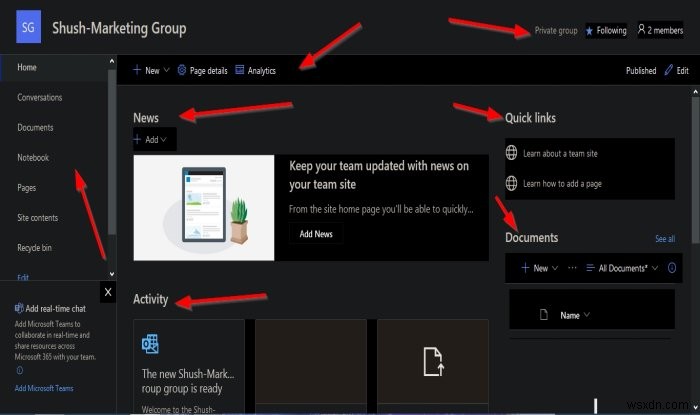Click the page scroll up arrow at right edge

click(695, 91)
